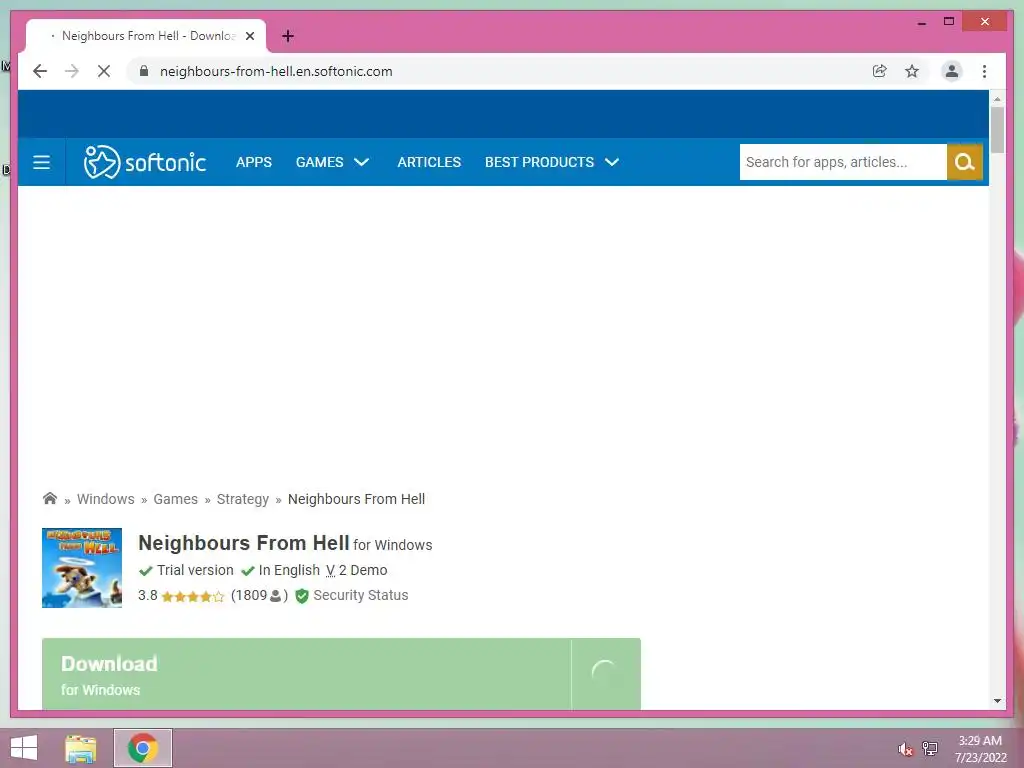Click the orange search magnifier button
Viewport: 1024px width, 768px height.
point(965,162)
